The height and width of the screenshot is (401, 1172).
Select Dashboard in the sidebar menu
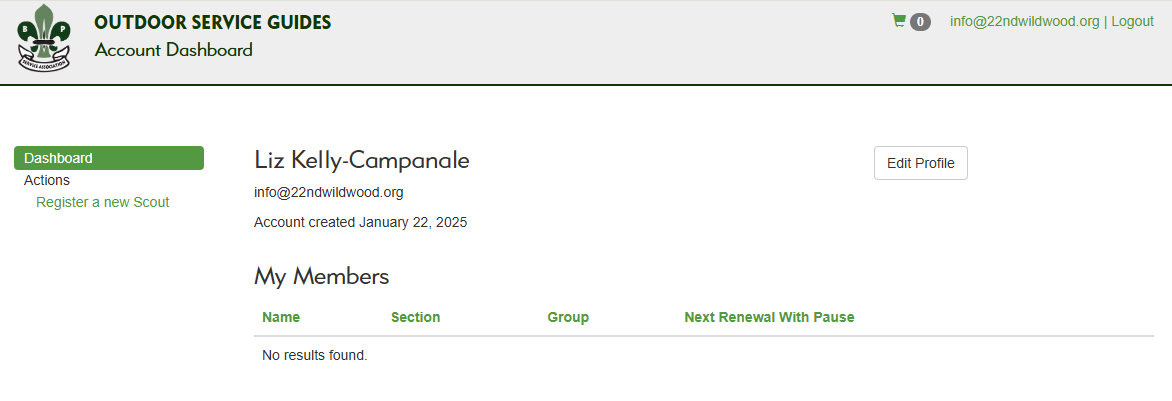[x=109, y=158]
